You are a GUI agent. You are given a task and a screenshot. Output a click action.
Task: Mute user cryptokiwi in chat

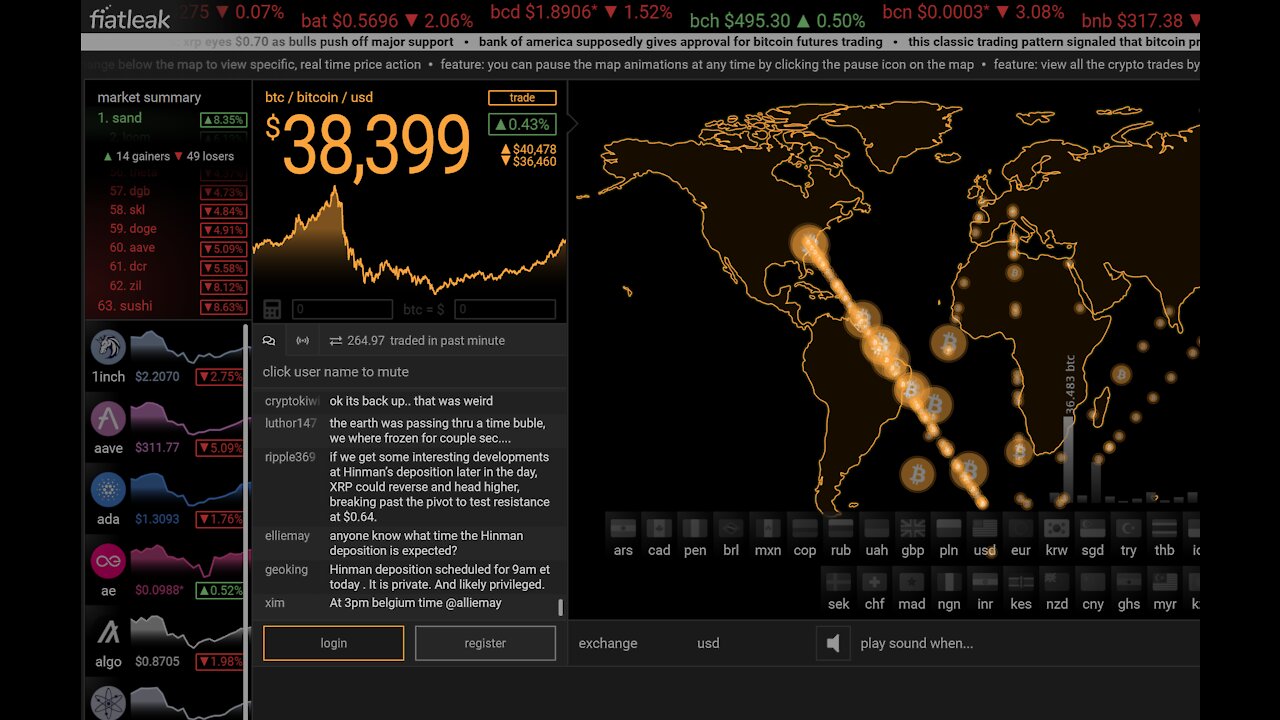(290, 401)
